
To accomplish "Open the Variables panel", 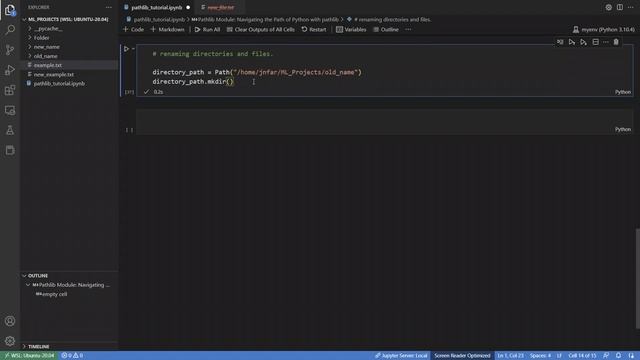I will pyautogui.click(x=351, y=29).
